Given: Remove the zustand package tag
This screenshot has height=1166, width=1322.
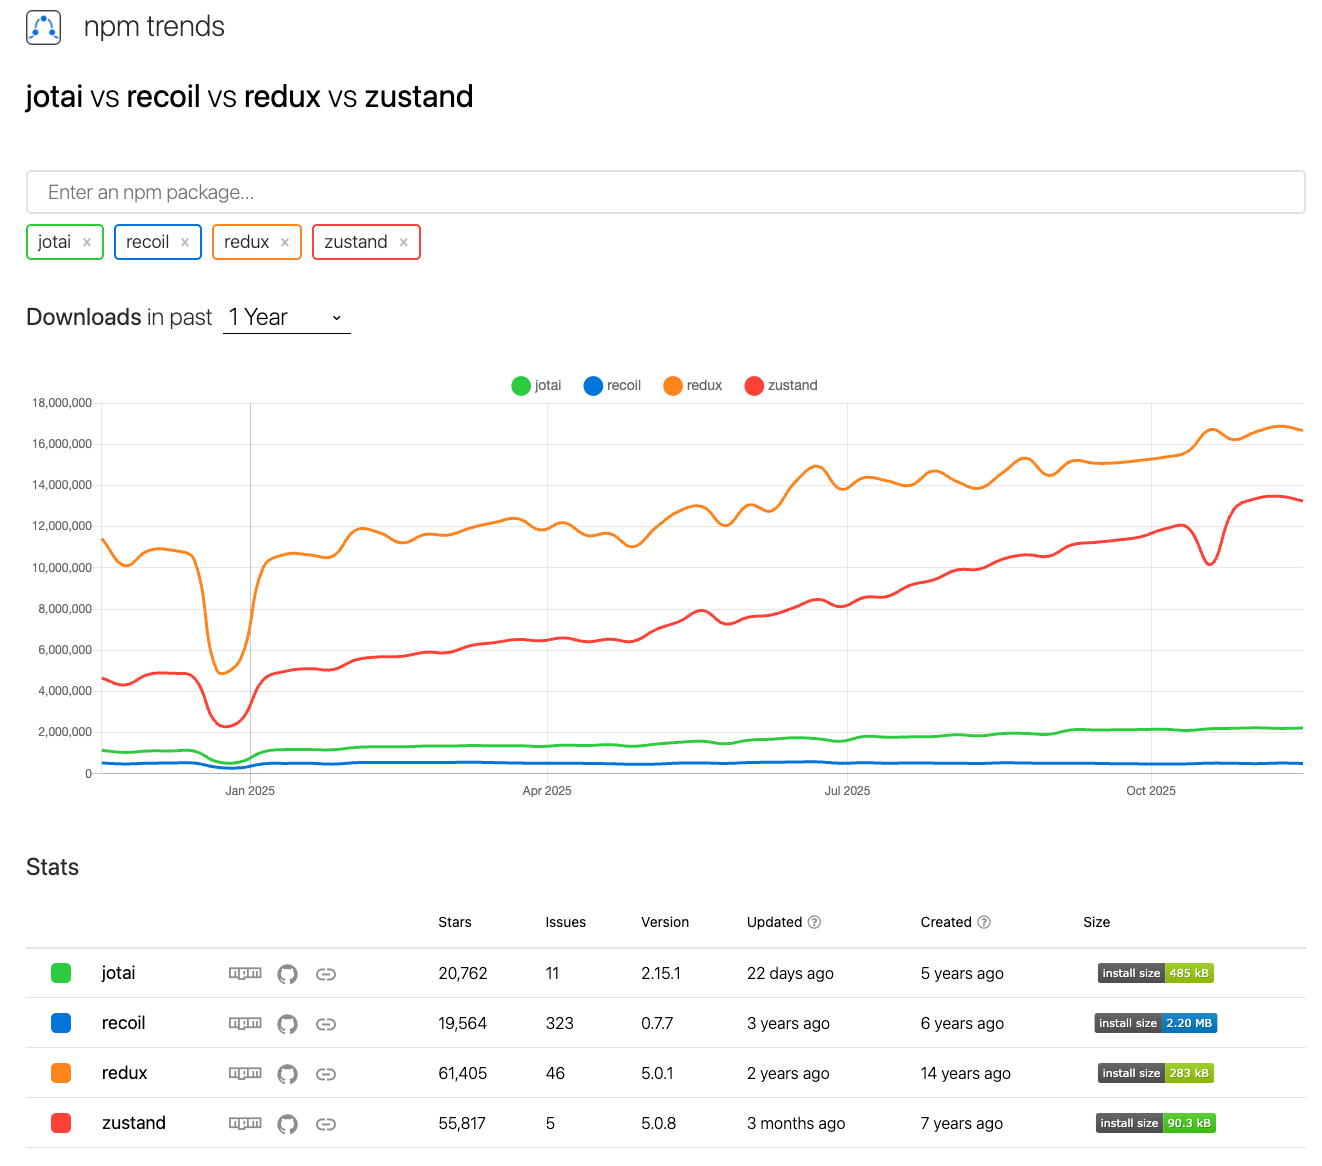Looking at the screenshot, I should point(404,242).
